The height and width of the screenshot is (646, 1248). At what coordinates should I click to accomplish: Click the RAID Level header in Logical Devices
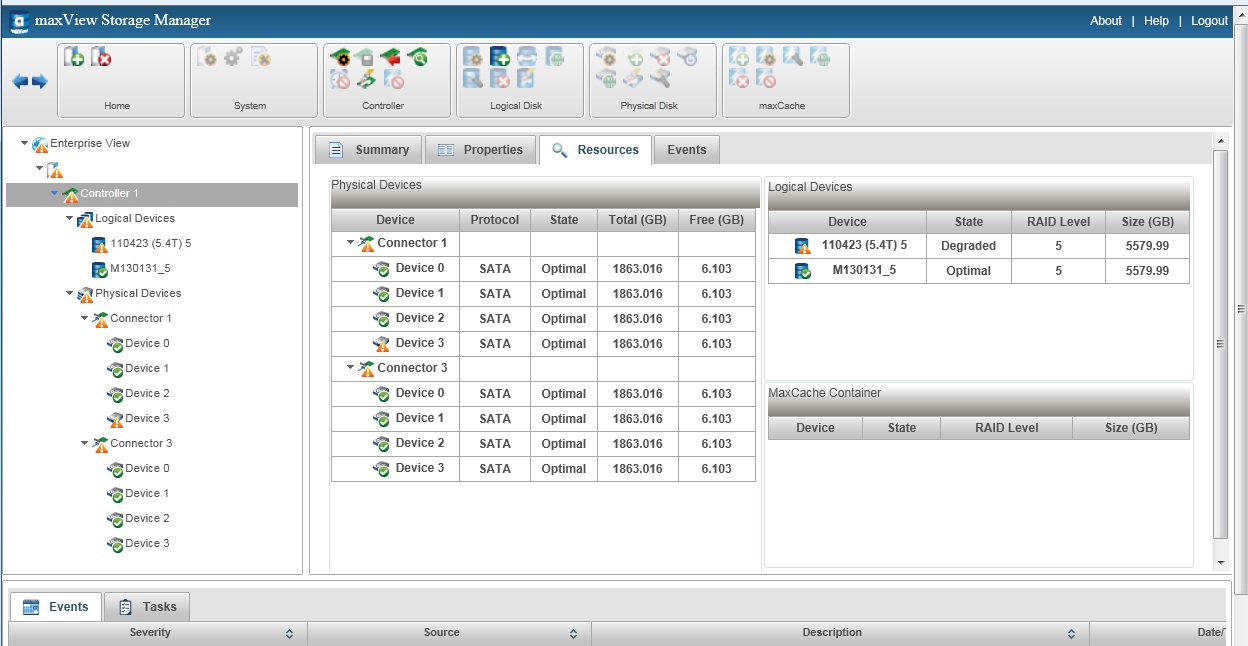click(1058, 222)
